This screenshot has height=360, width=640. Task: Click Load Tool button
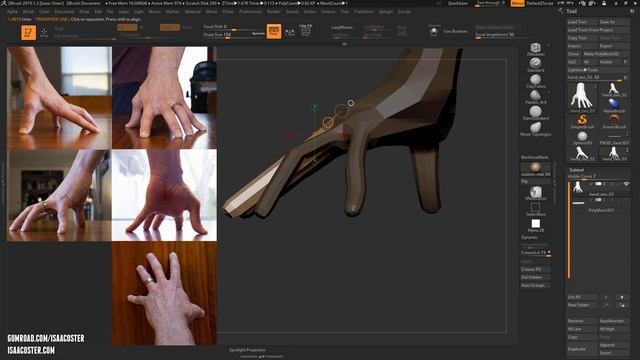(x=582, y=22)
